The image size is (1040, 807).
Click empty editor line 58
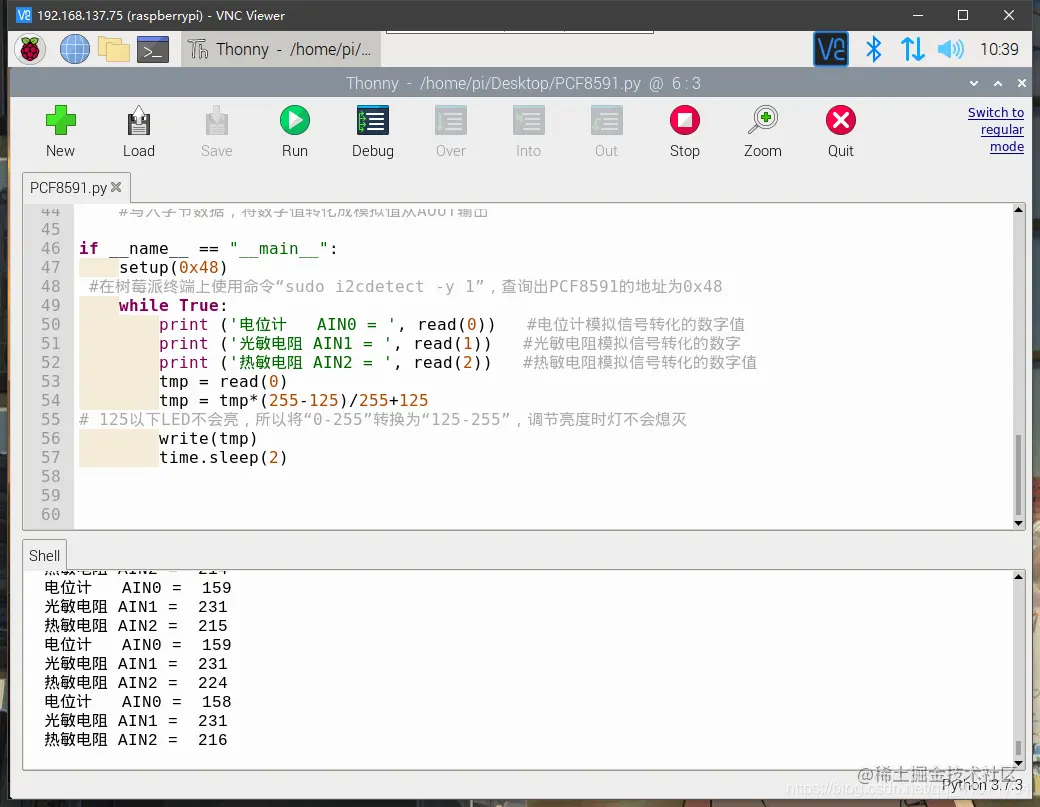tap(544, 476)
